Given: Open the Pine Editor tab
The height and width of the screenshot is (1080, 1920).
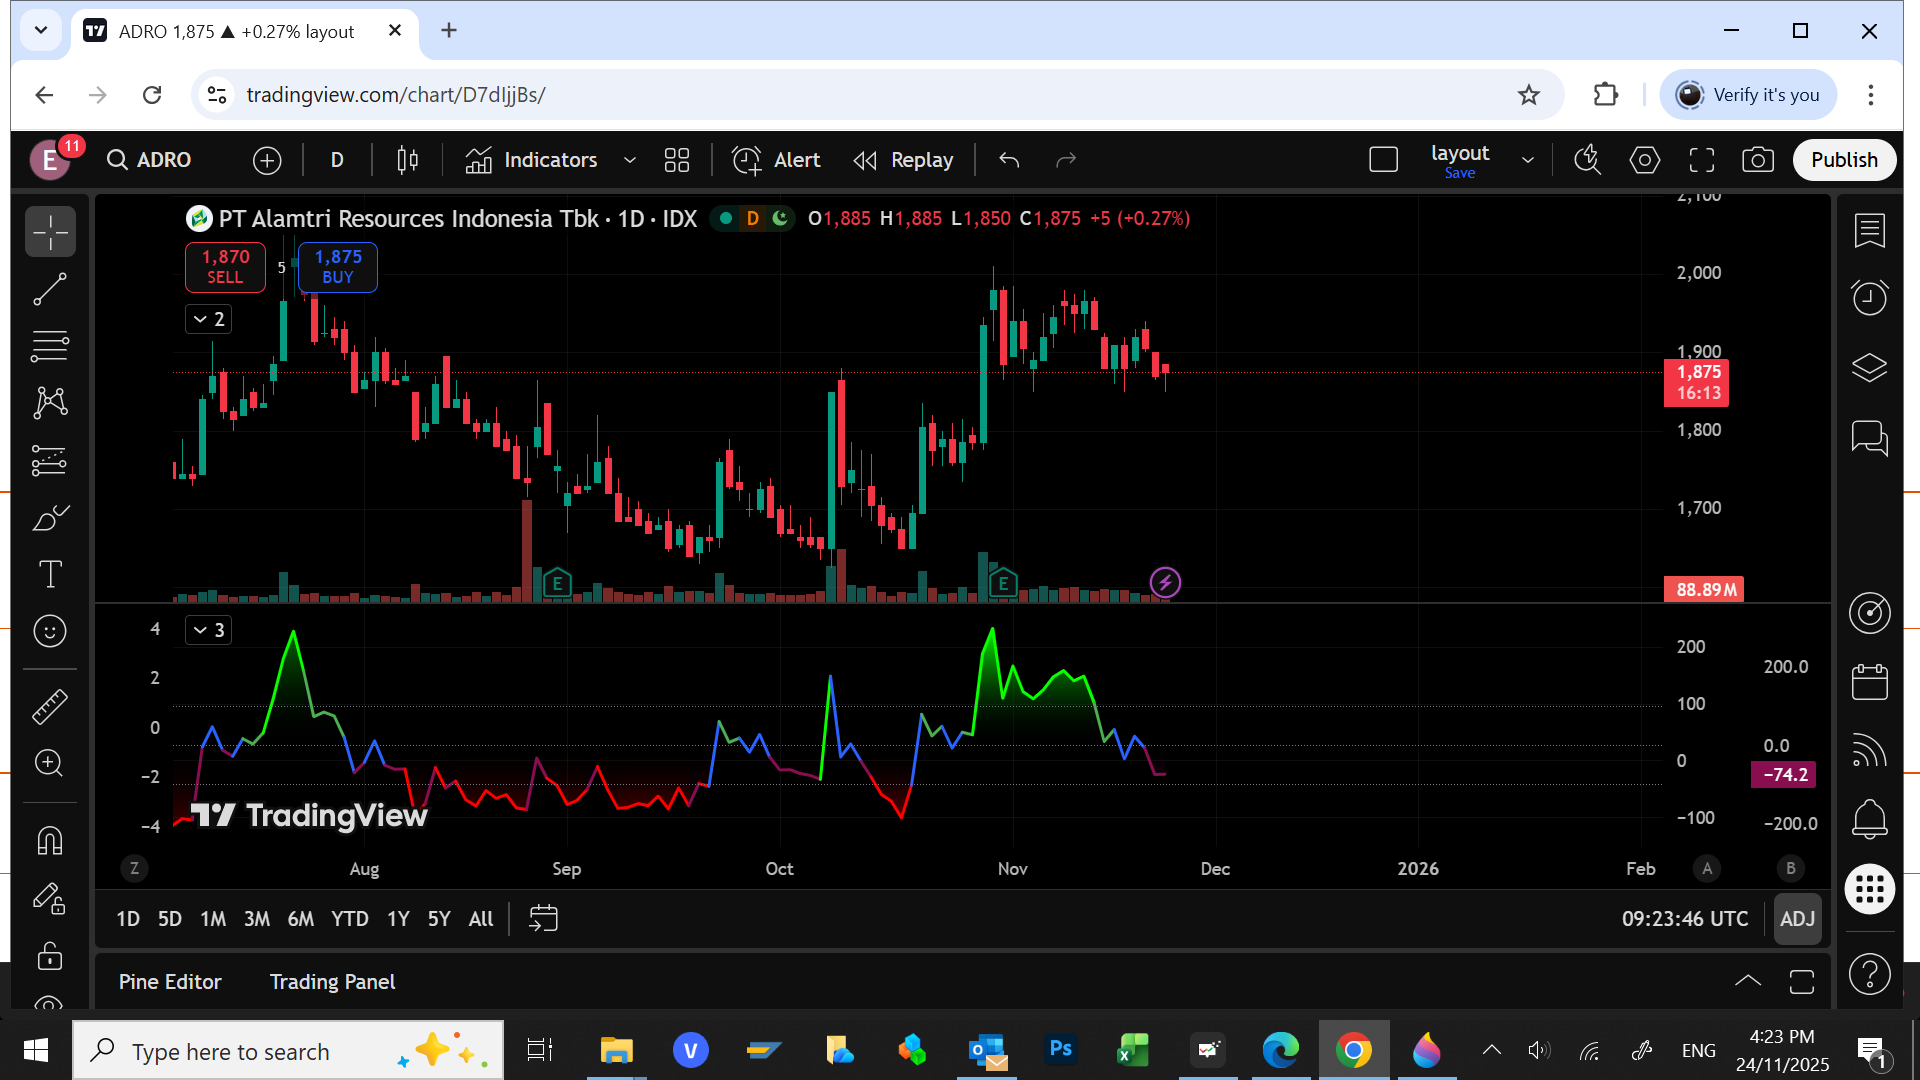Looking at the screenshot, I should tap(170, 982).
